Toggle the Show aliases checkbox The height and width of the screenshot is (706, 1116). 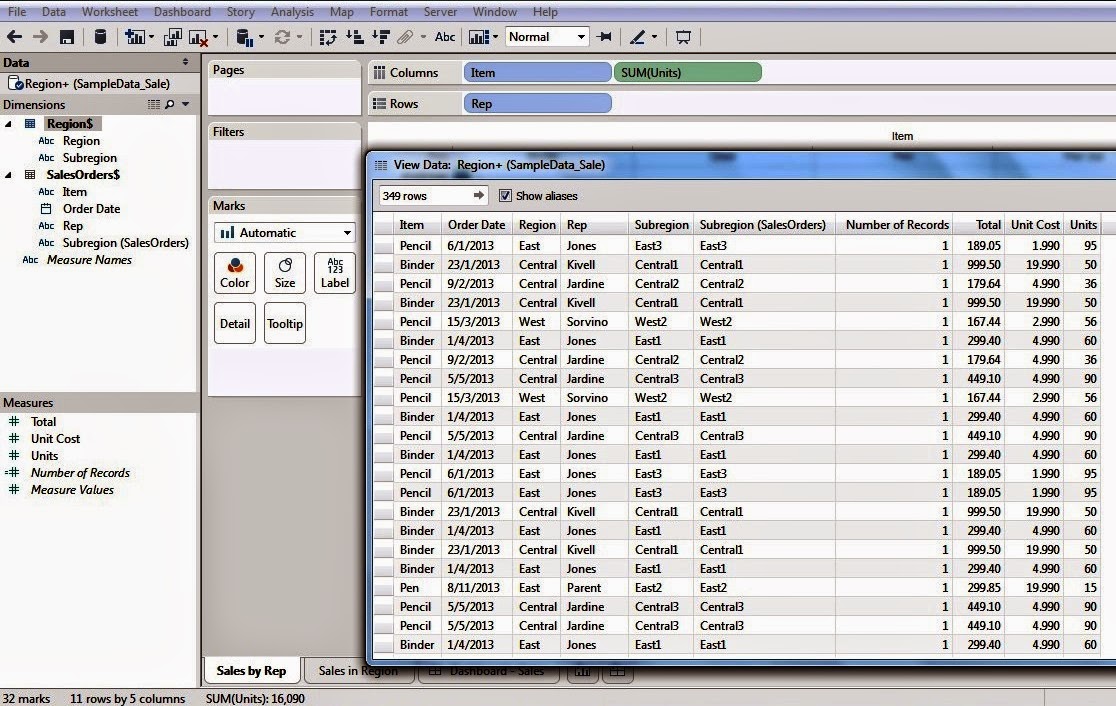pyautogui.click(x=505, y=196)
